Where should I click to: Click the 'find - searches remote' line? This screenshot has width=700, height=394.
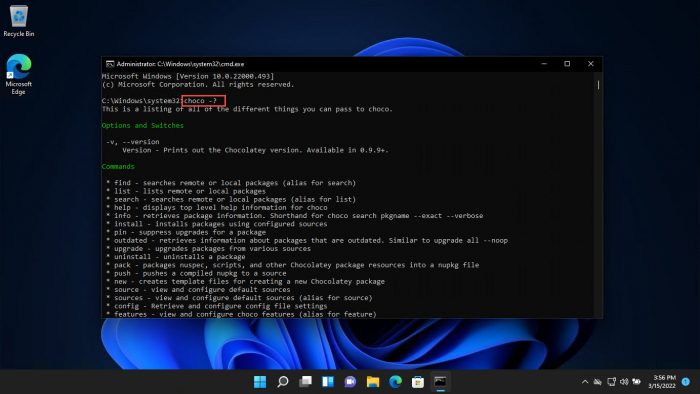[x=231, y=183]
